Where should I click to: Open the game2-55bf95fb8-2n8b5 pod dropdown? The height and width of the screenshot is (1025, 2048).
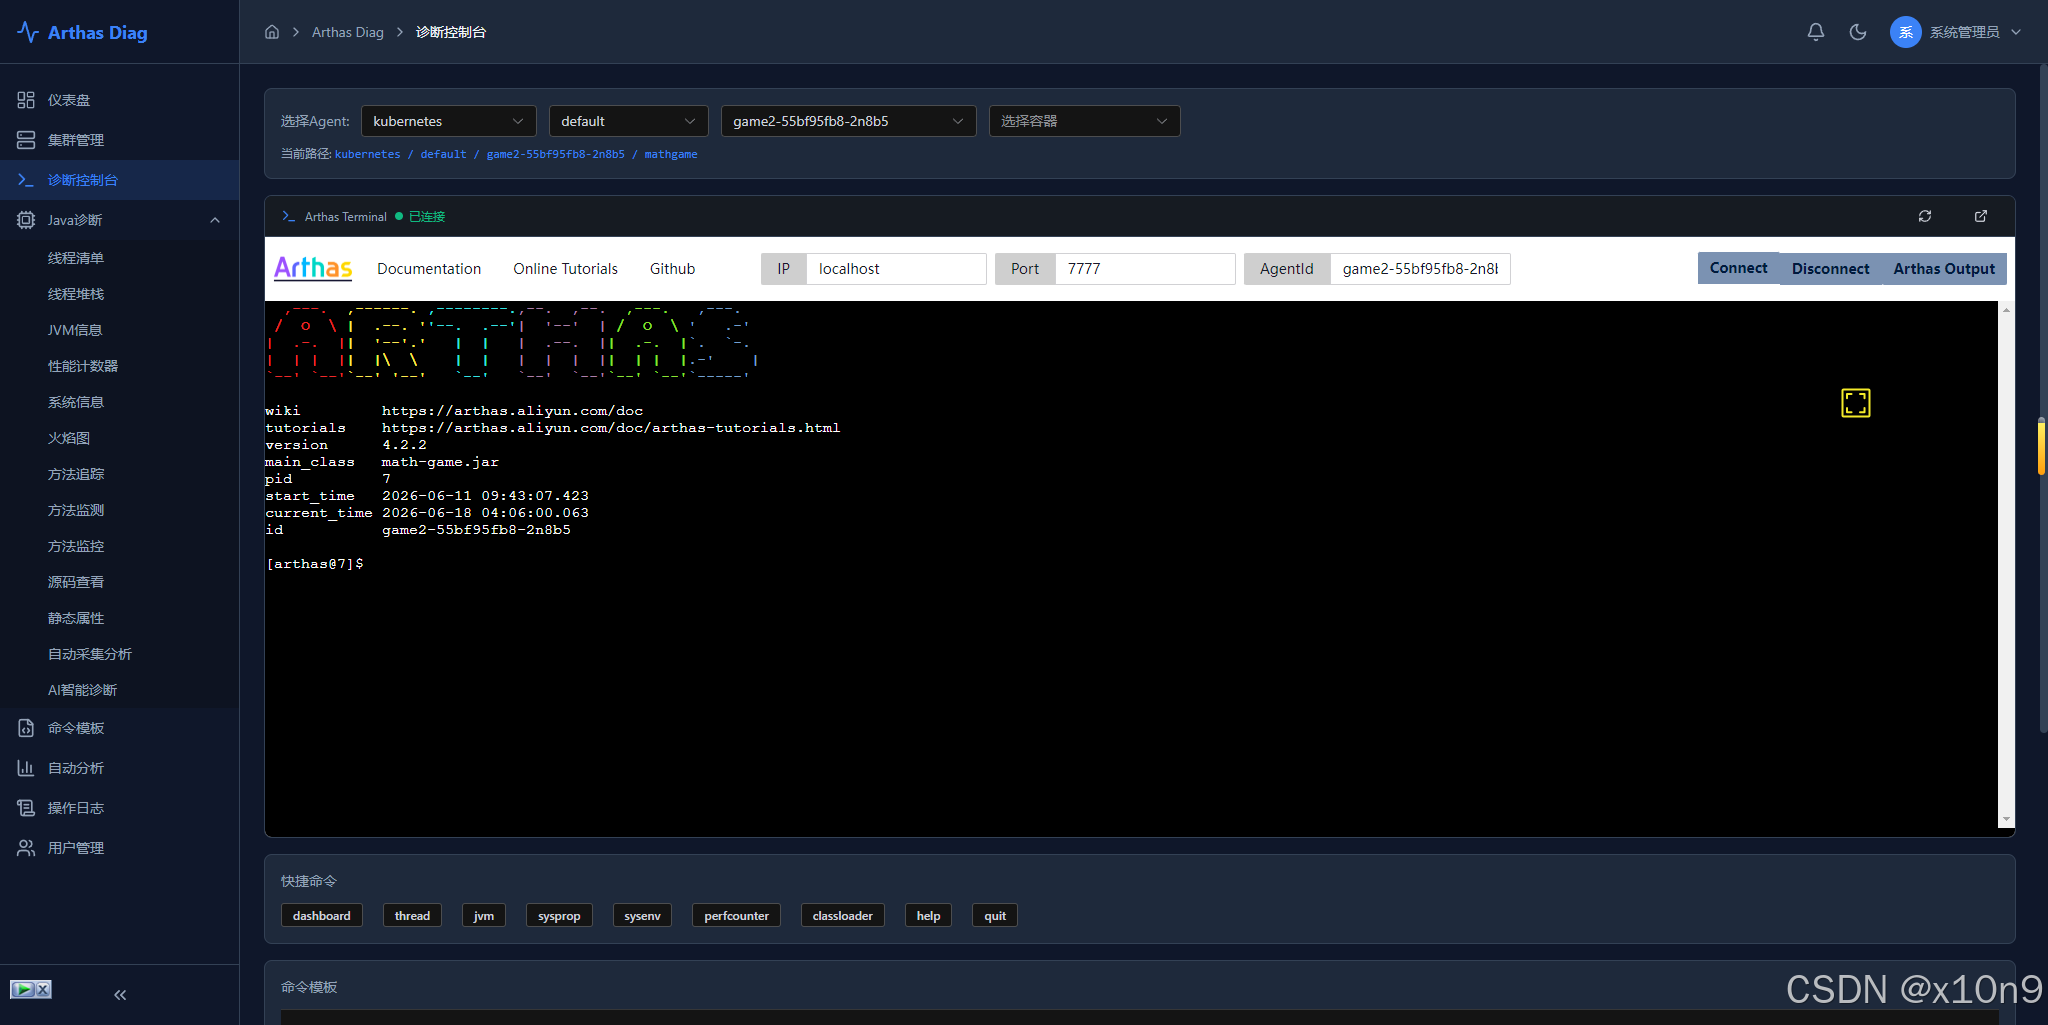click(x=849, y=121)
